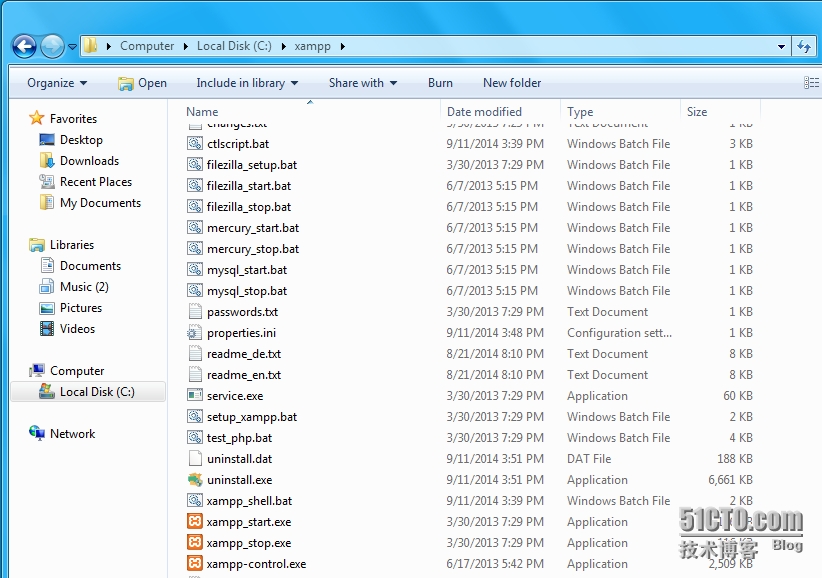The width and height of the screenshot is (822, 578).
Task: Select the setup_xampp.bat file icon
Action: pyautogui.click(x=195, y=417)
